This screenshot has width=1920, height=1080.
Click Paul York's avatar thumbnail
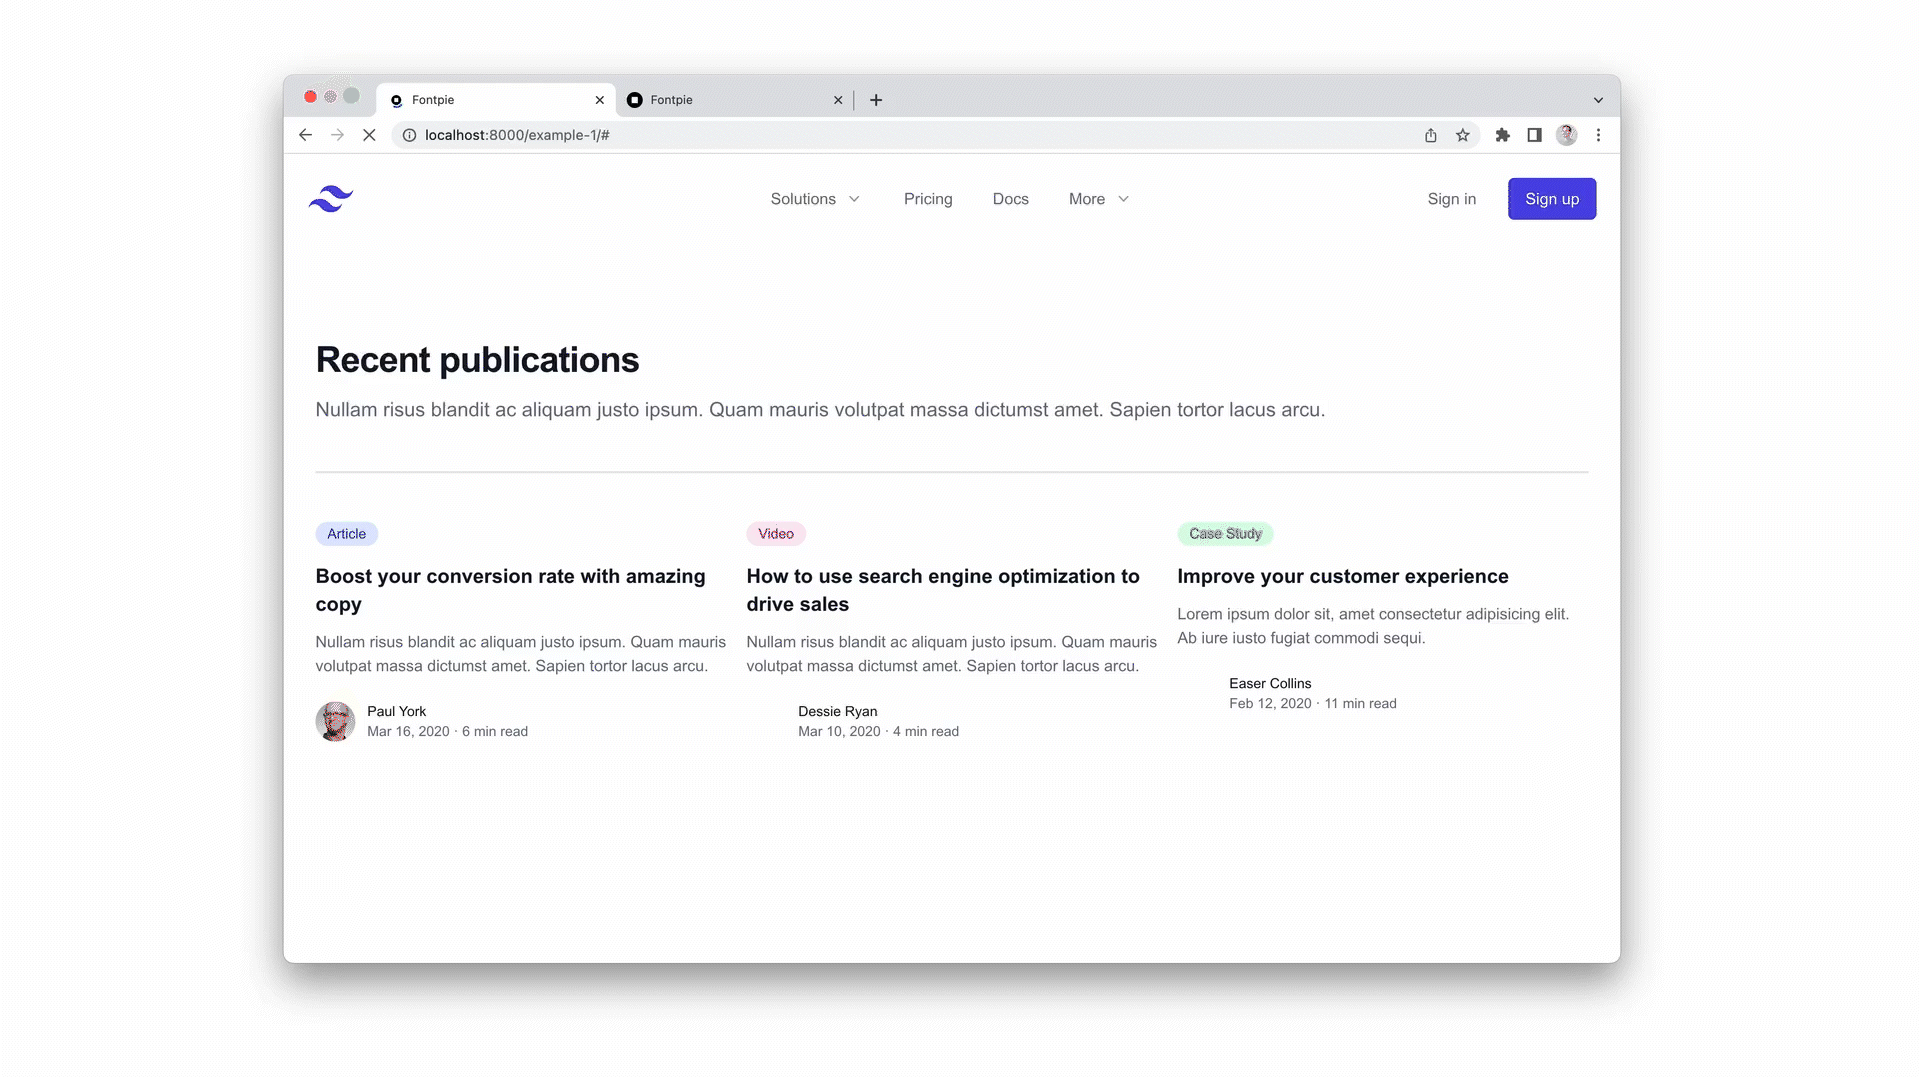click(335, 721)
